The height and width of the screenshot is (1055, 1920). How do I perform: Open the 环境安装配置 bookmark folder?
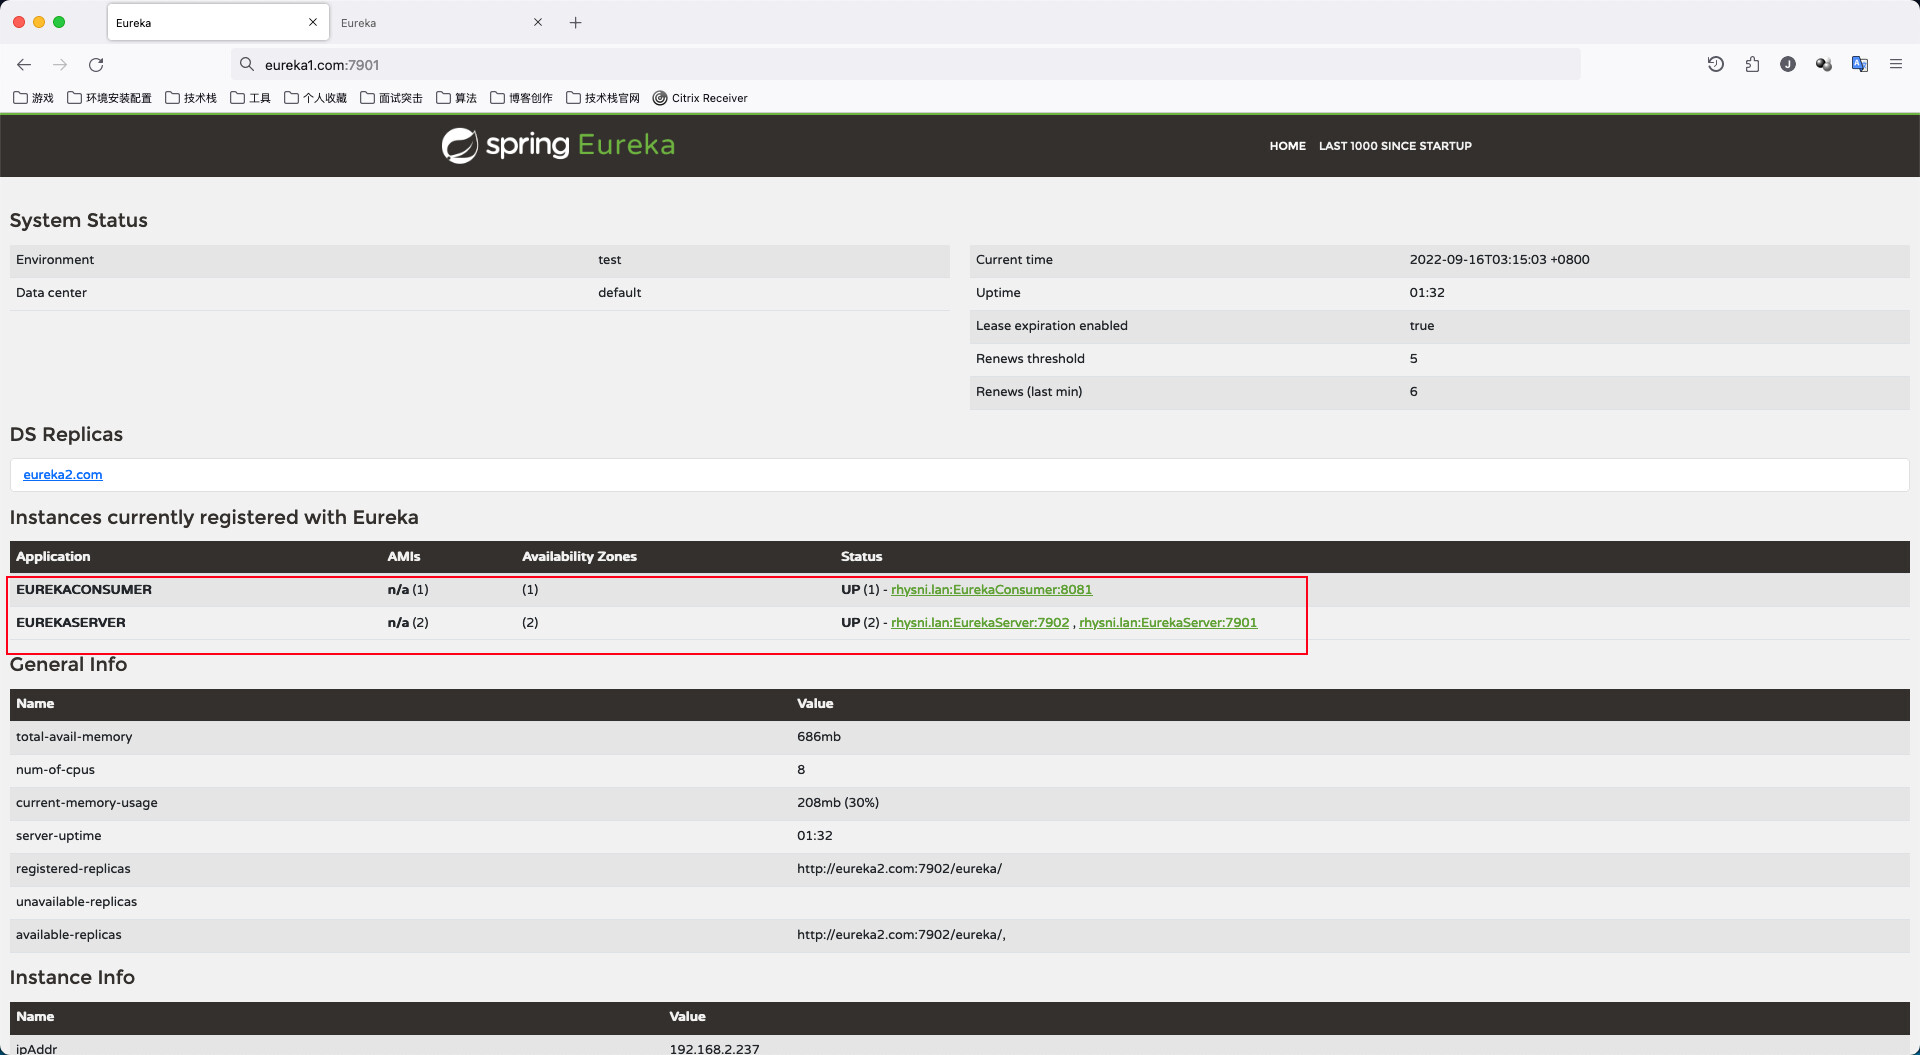[109, 98]
